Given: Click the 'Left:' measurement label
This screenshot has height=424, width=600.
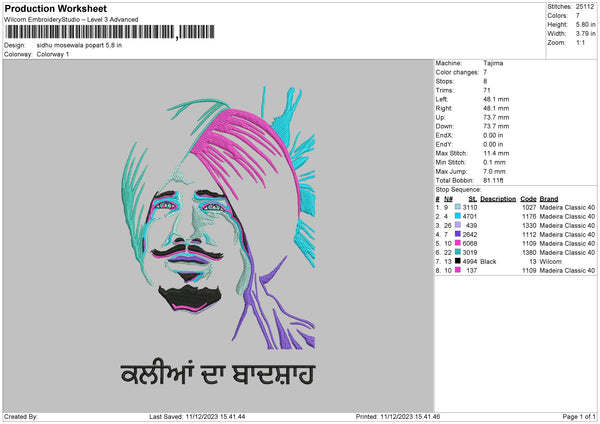Looking at the screenshot, I should pos(441,99).
